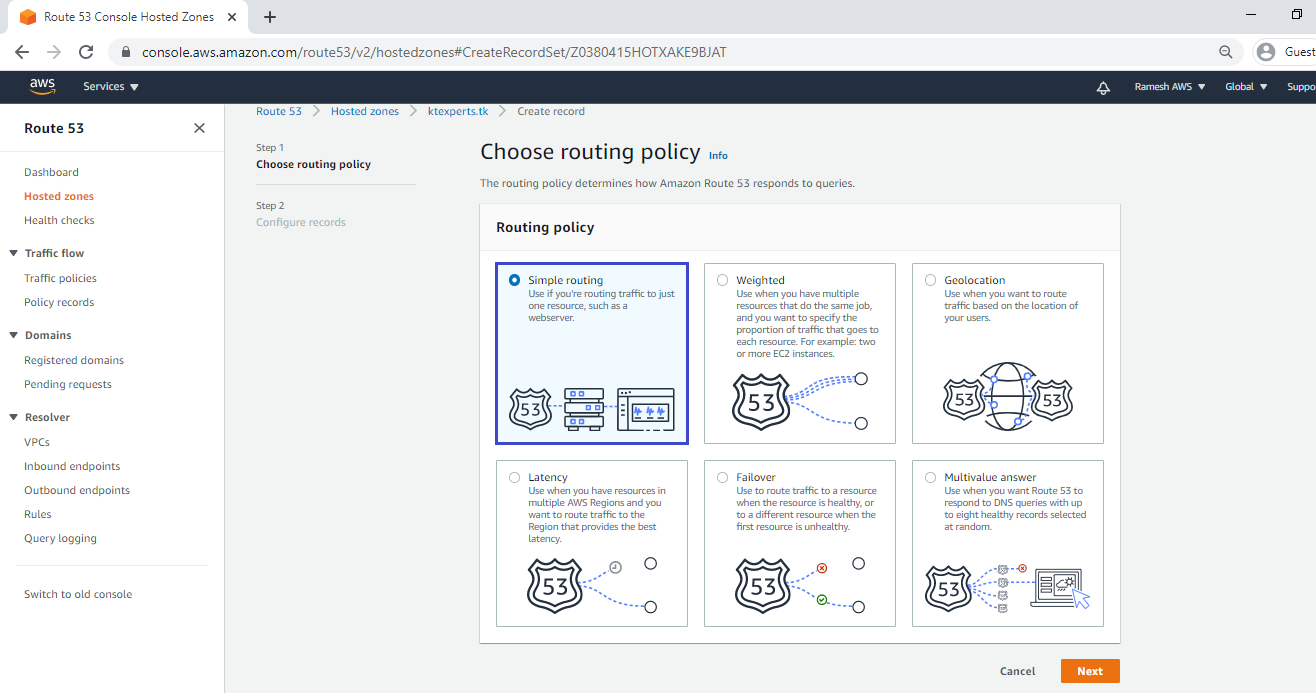Open Traffic policies in the sidebar
This screenshot has height=693, width=1316.
click(60, 278)
